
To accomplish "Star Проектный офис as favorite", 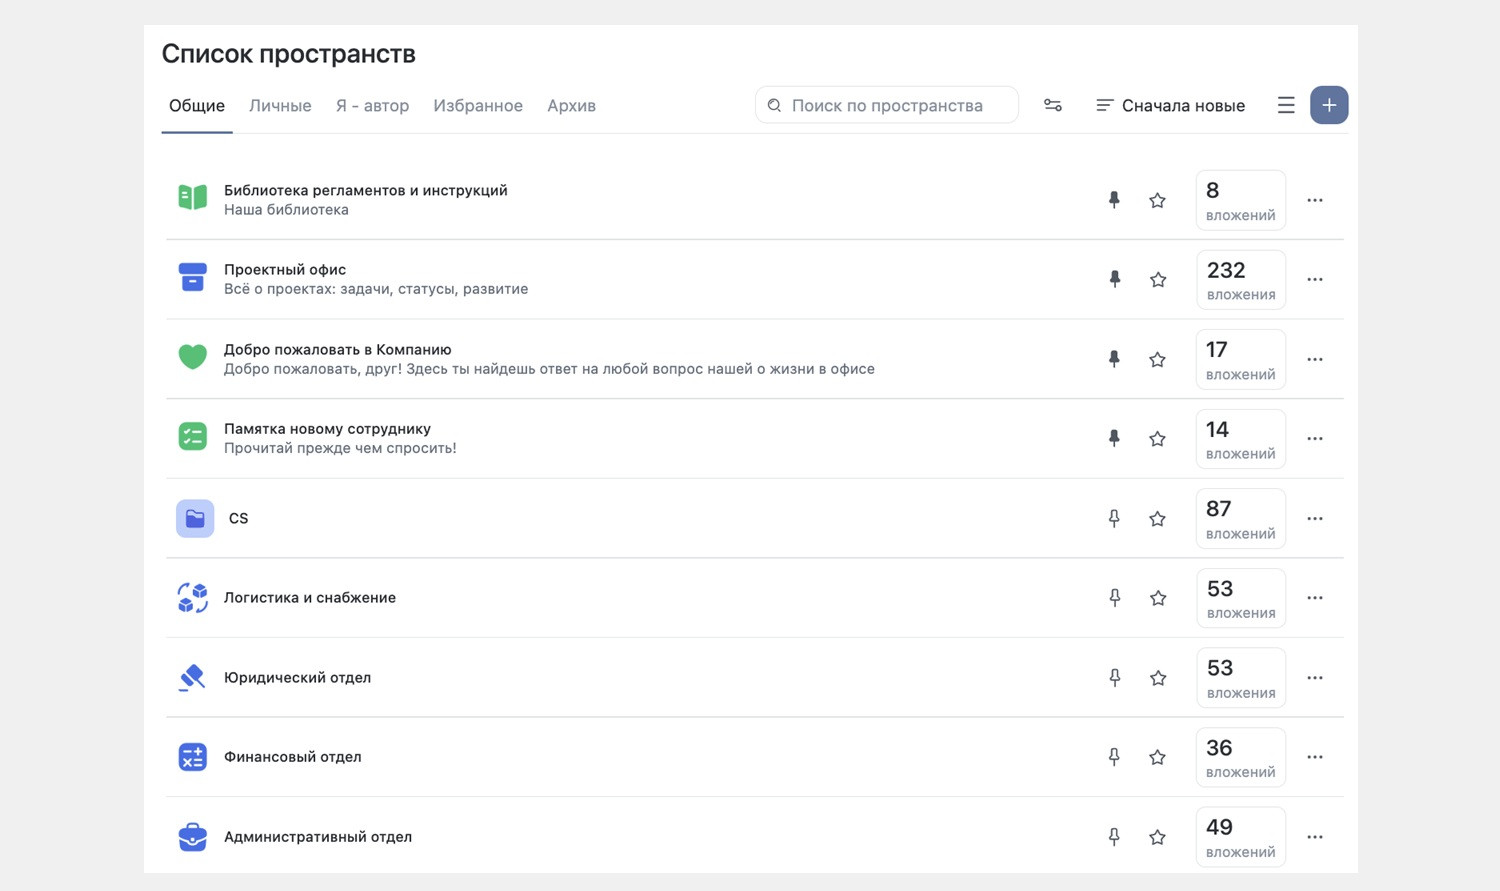I will (1158, 279).
